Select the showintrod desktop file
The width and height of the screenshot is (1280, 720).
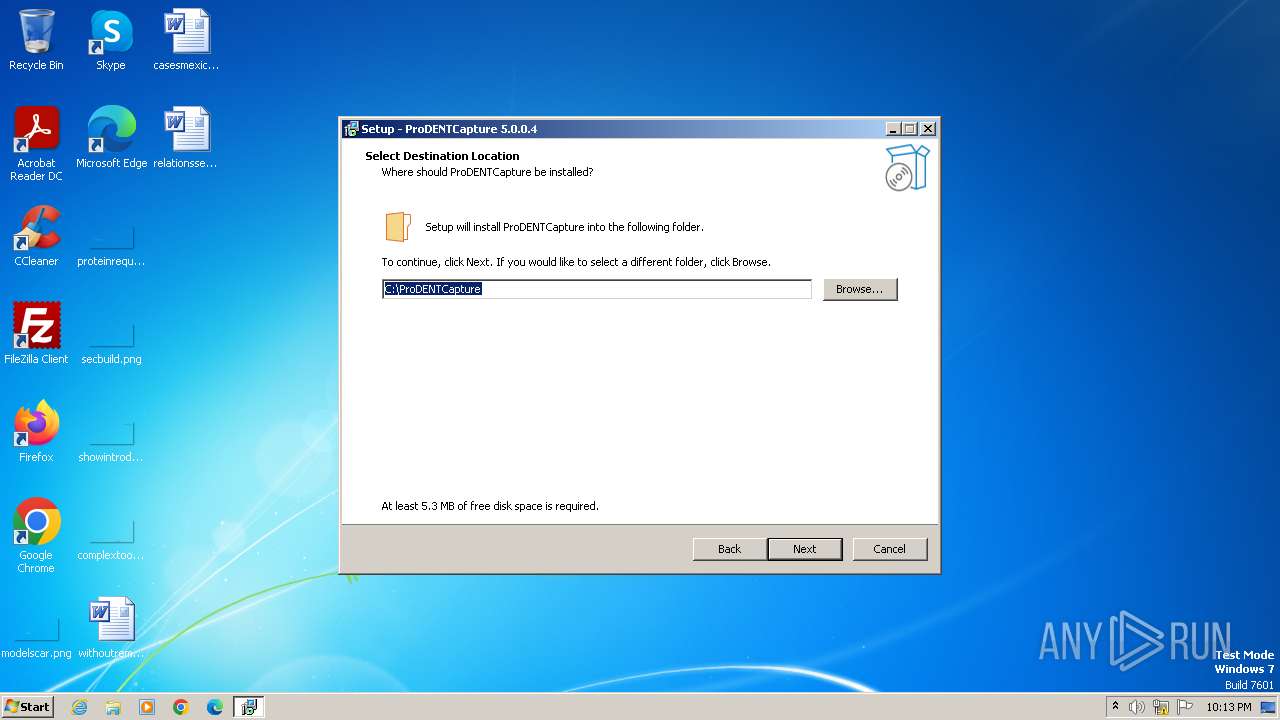(x=111, y=441)
